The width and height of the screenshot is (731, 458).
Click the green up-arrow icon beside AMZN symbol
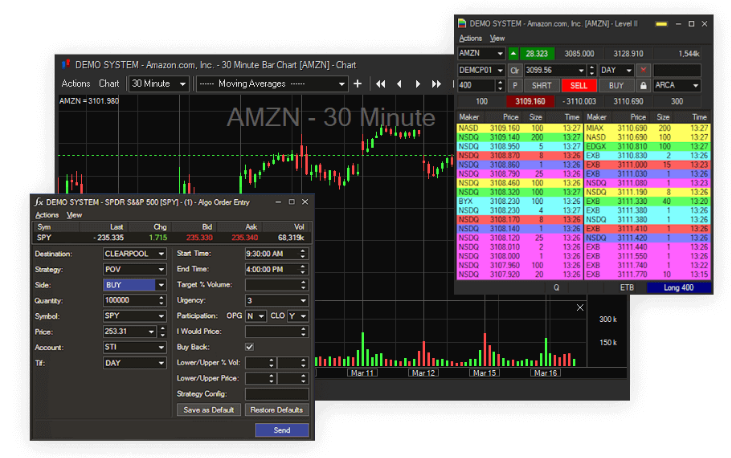pos(514,53)
